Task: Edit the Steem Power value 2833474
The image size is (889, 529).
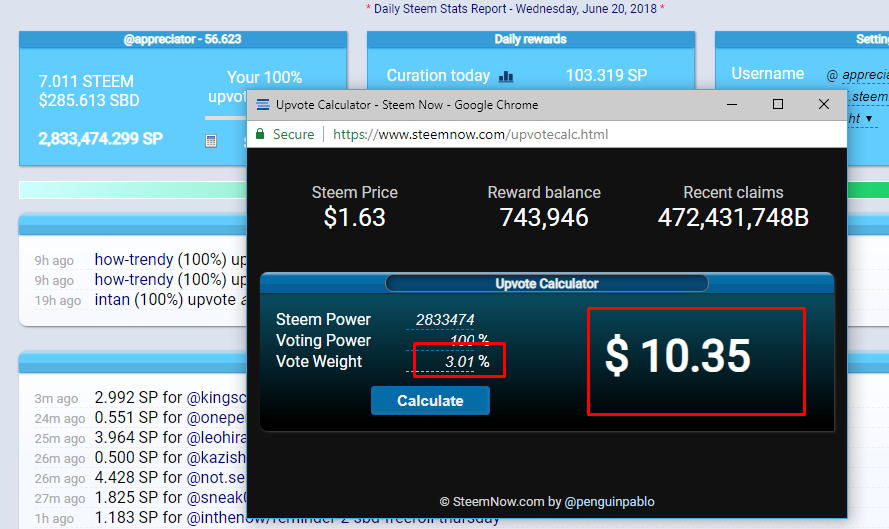Action: pos(441,320)
